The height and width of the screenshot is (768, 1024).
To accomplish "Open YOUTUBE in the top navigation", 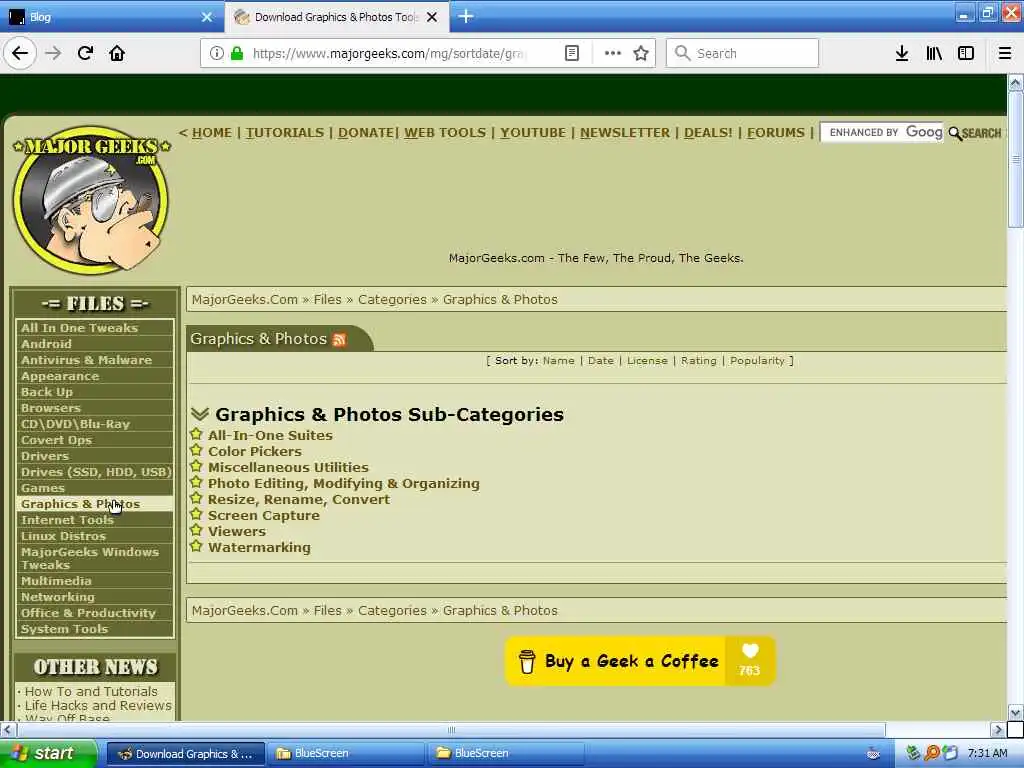I will coord(533,133).
